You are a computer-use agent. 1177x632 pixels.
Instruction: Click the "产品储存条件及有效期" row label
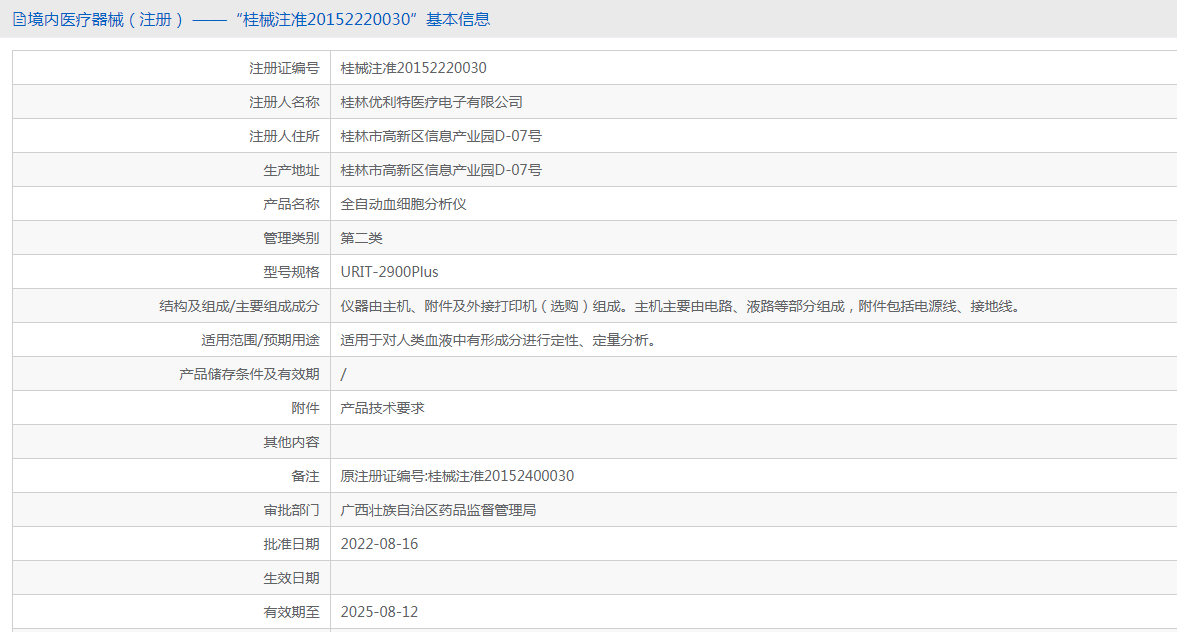pos(249,374)
